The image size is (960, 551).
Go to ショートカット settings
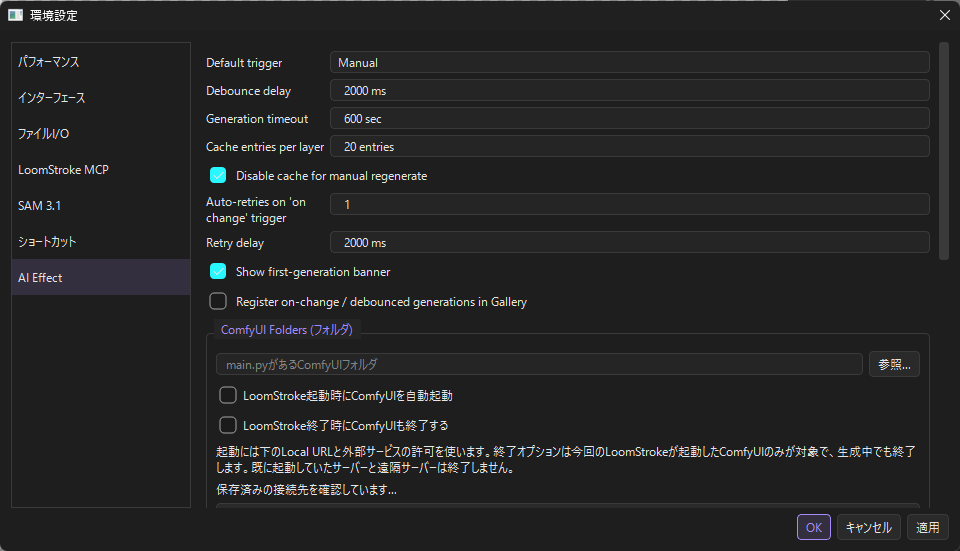tap(101, 241)
